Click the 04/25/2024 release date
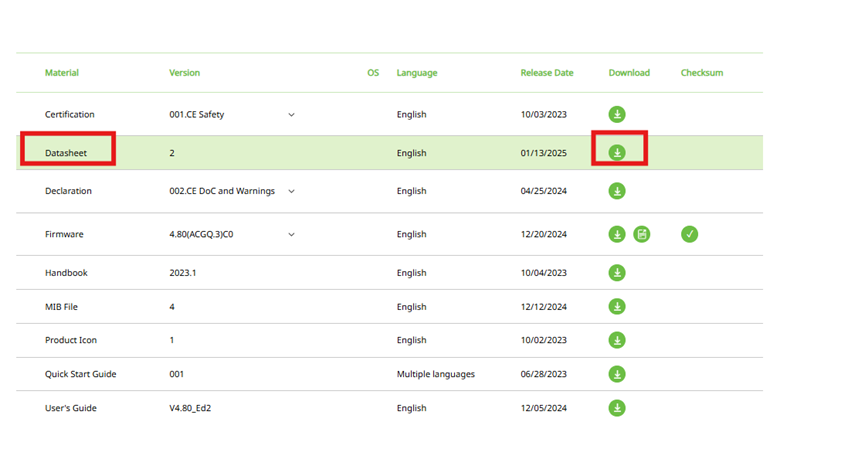Viewport: 865px width, 466px height. click(543, 191)
